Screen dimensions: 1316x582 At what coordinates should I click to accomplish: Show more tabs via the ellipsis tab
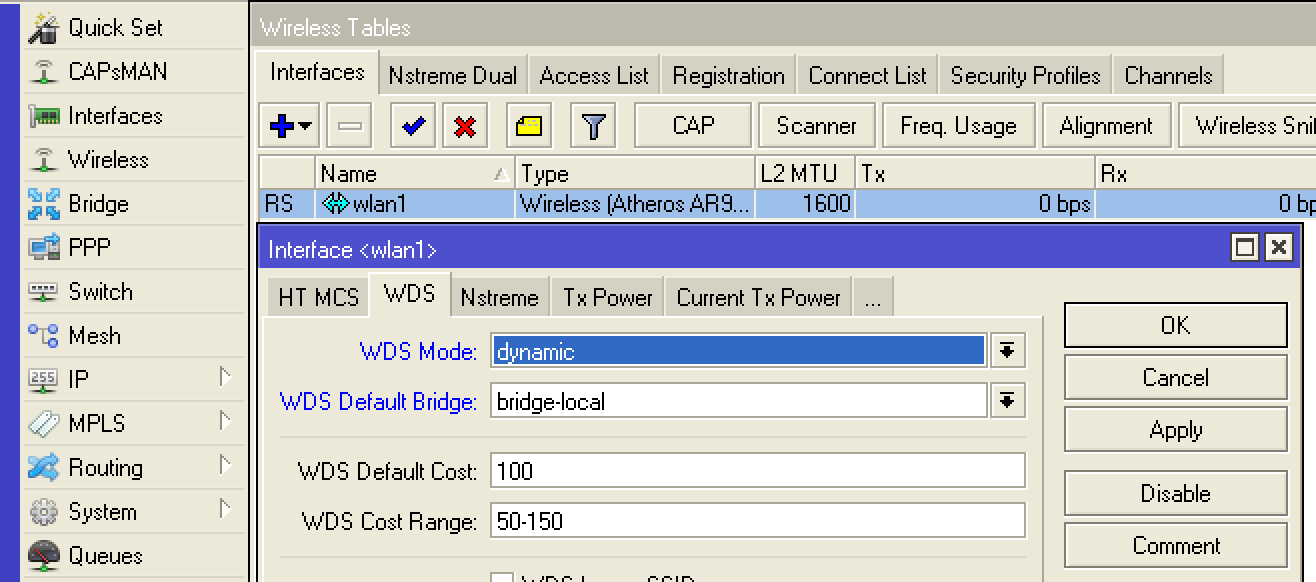point(872,298)
